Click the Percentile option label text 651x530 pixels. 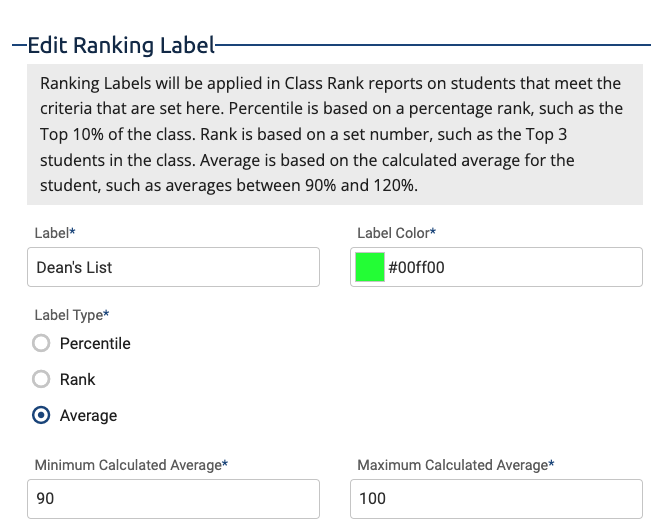tap(95, 344)
